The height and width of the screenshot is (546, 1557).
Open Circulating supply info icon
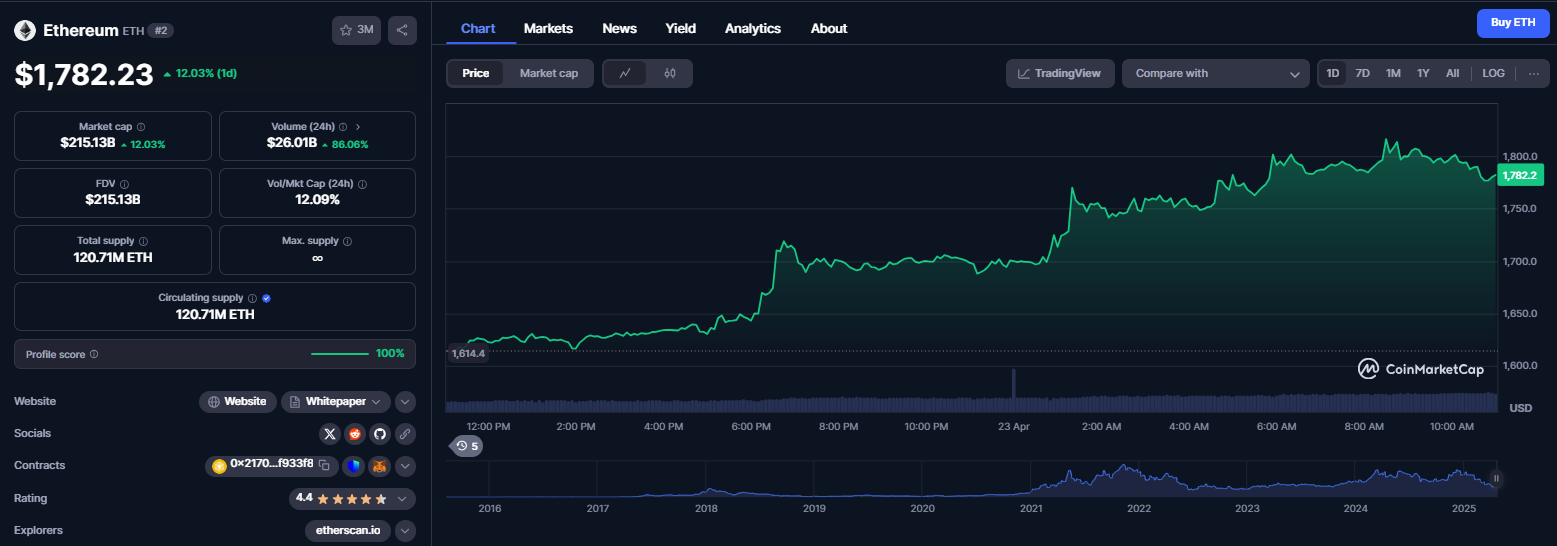[252, 298]
